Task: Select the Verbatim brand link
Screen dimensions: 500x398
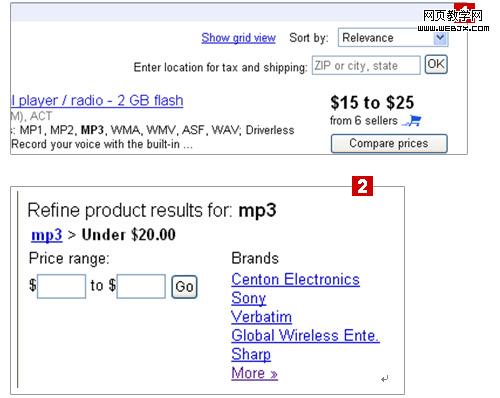Action: coord(262,317)
